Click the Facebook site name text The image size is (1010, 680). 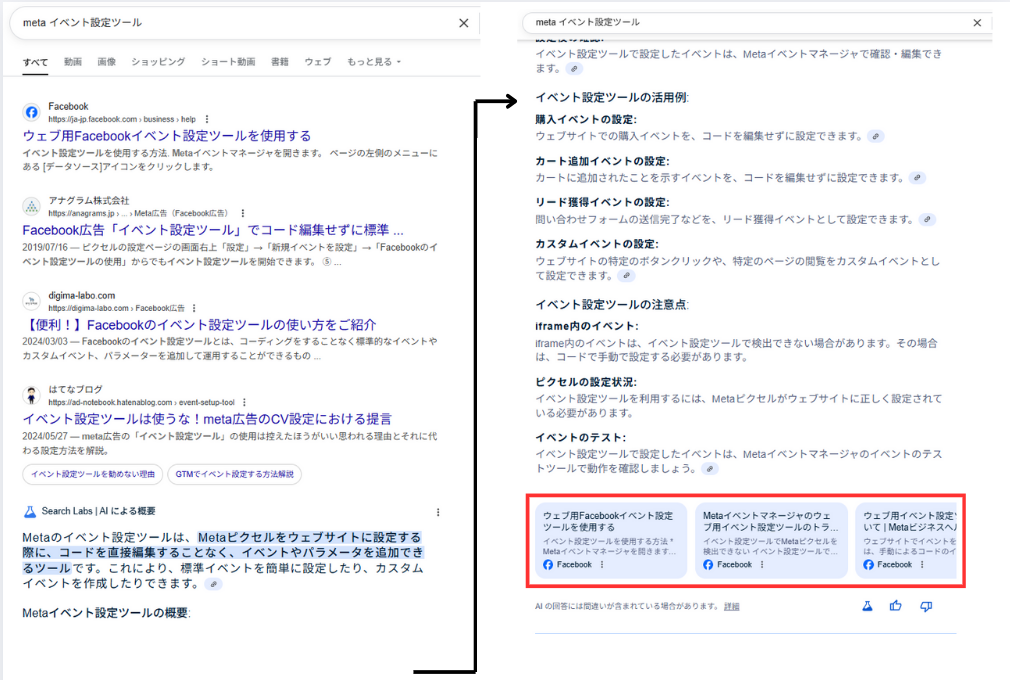click(68, 106)
